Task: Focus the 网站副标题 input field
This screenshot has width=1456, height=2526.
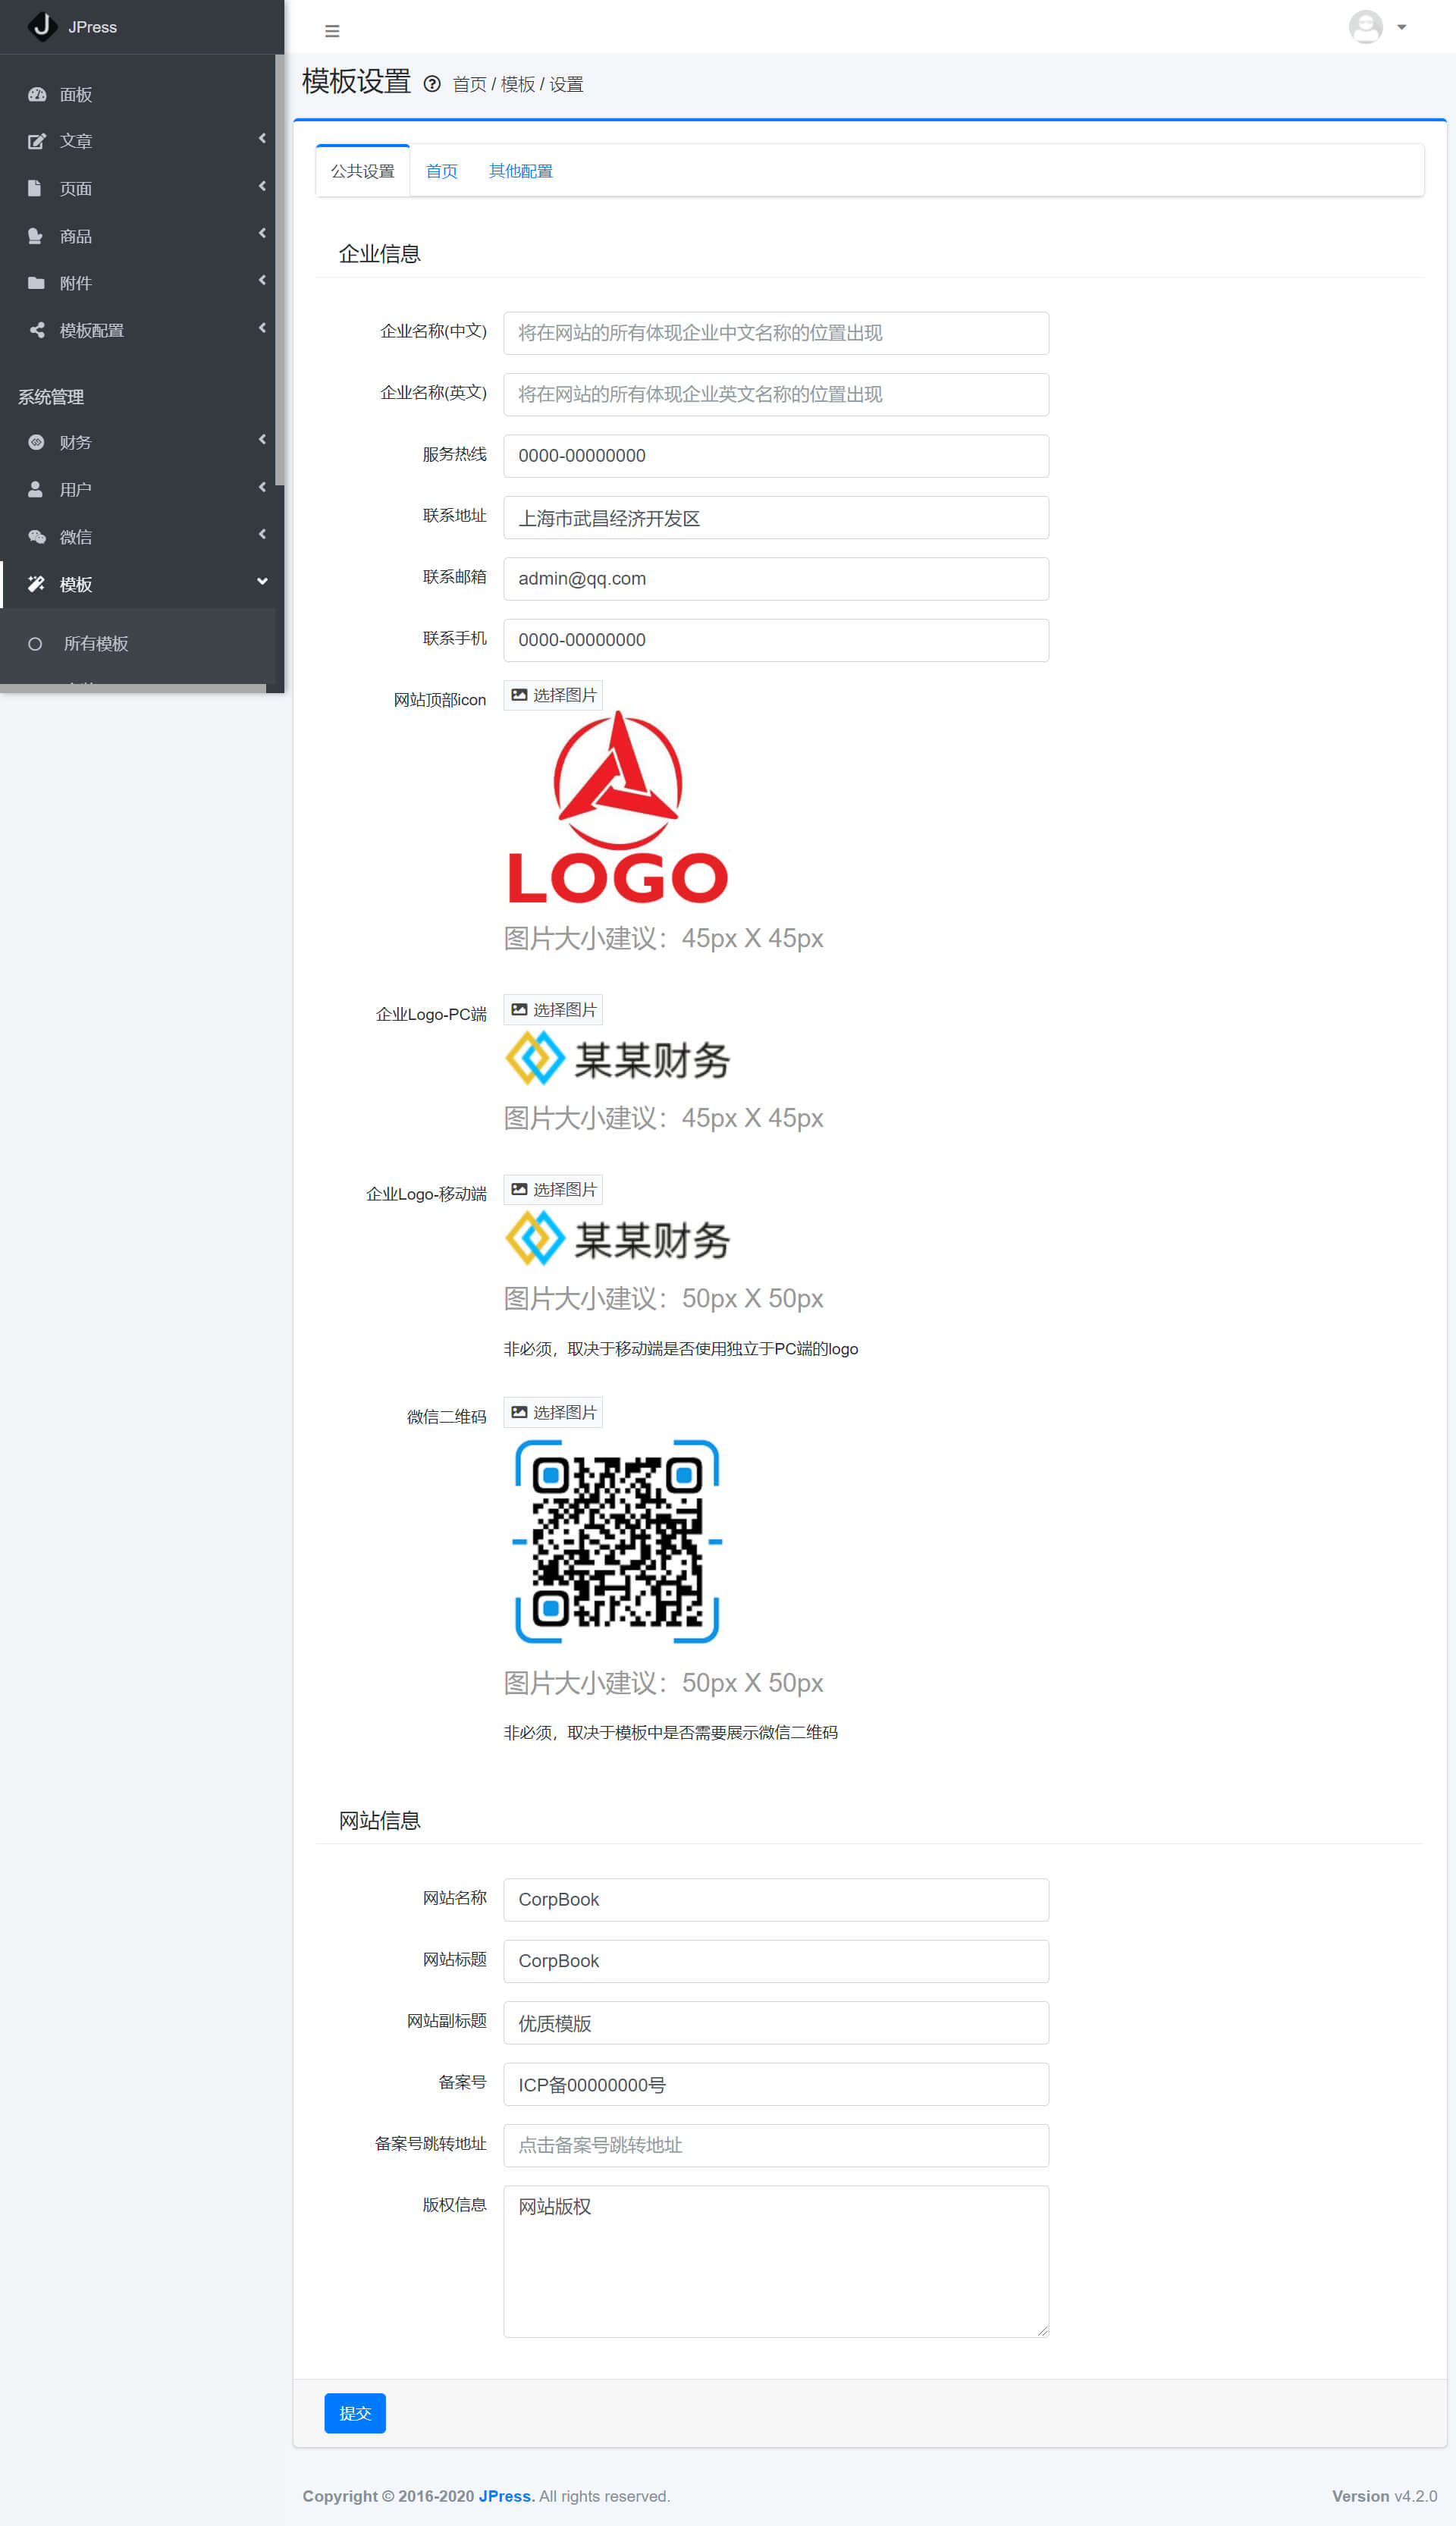Action: pyautogui.click(x=776, y=2022)
